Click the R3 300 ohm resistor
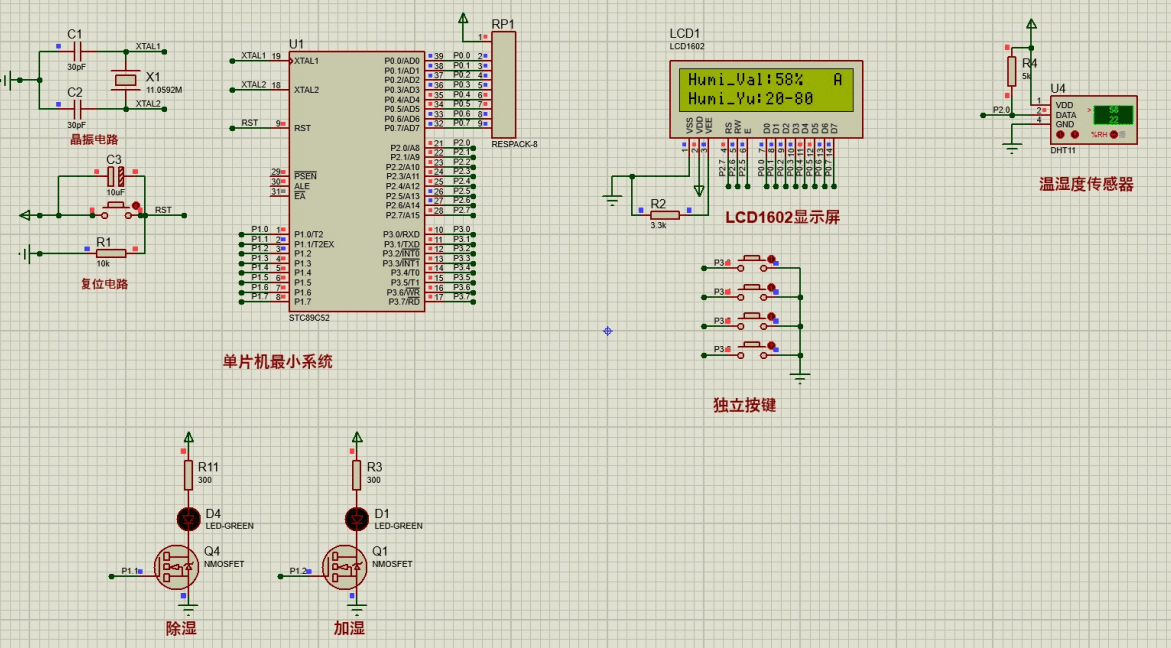Viewport: 1171px width, 648px height. [356, 474]
